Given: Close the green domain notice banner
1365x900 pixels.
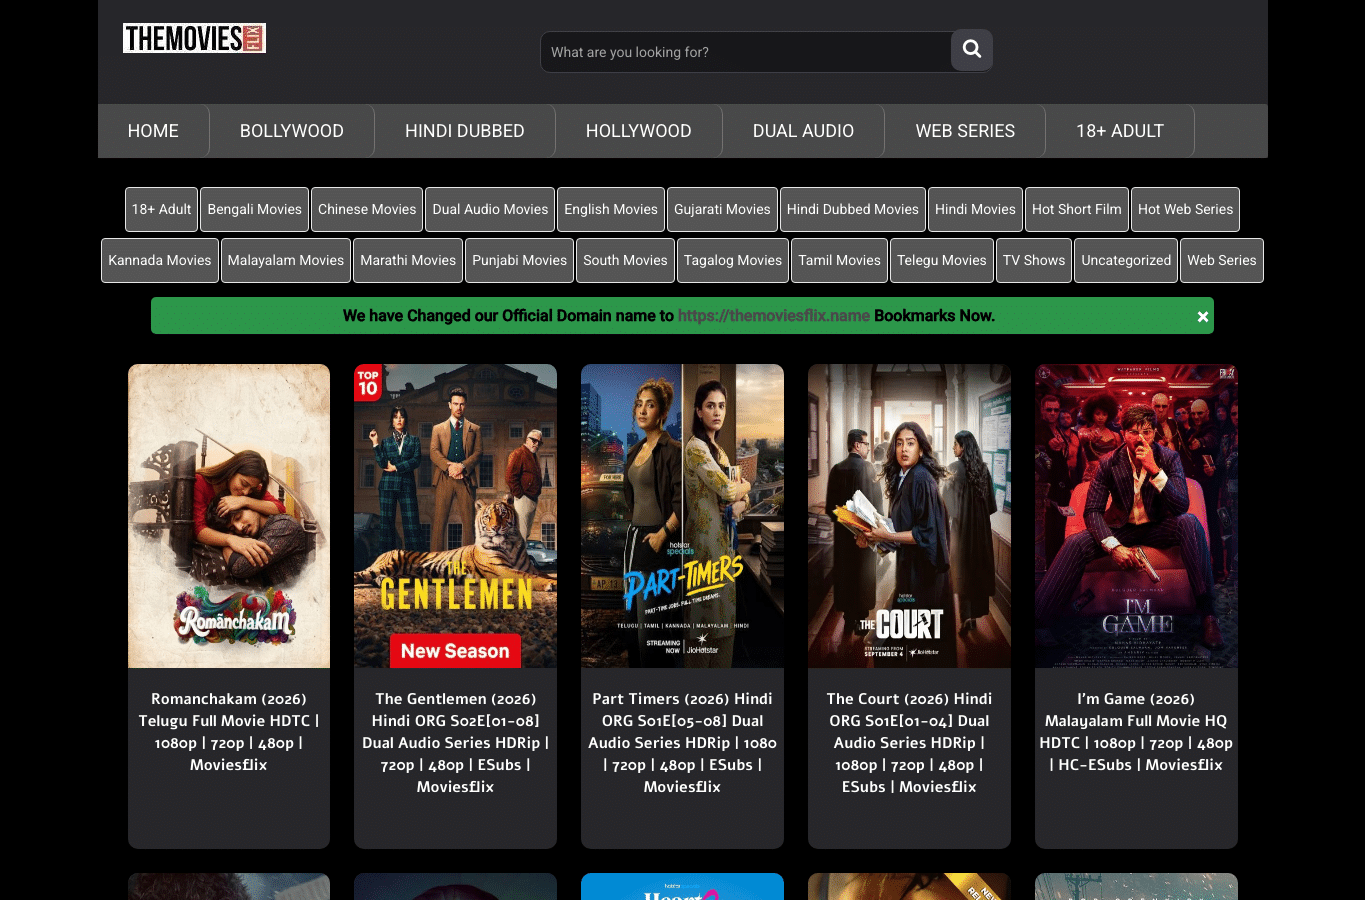Looking at the screenshot, I should tap(1203, 316).
